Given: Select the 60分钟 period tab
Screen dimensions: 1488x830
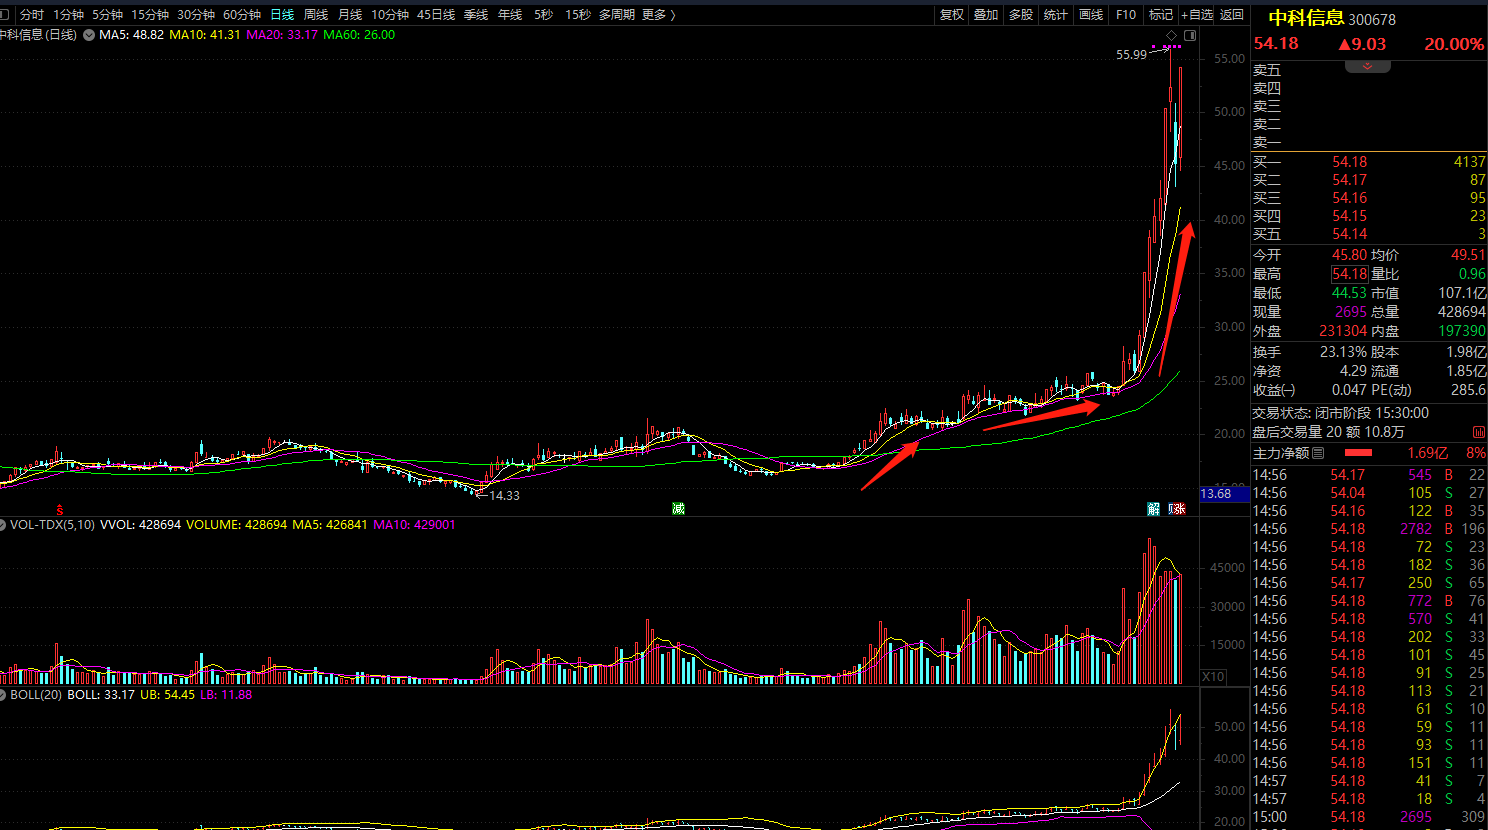Looking at the screenshot, I should coord(242,14).
